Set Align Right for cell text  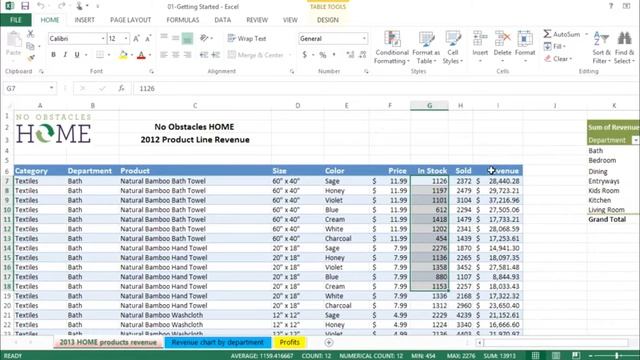(187, 55)
